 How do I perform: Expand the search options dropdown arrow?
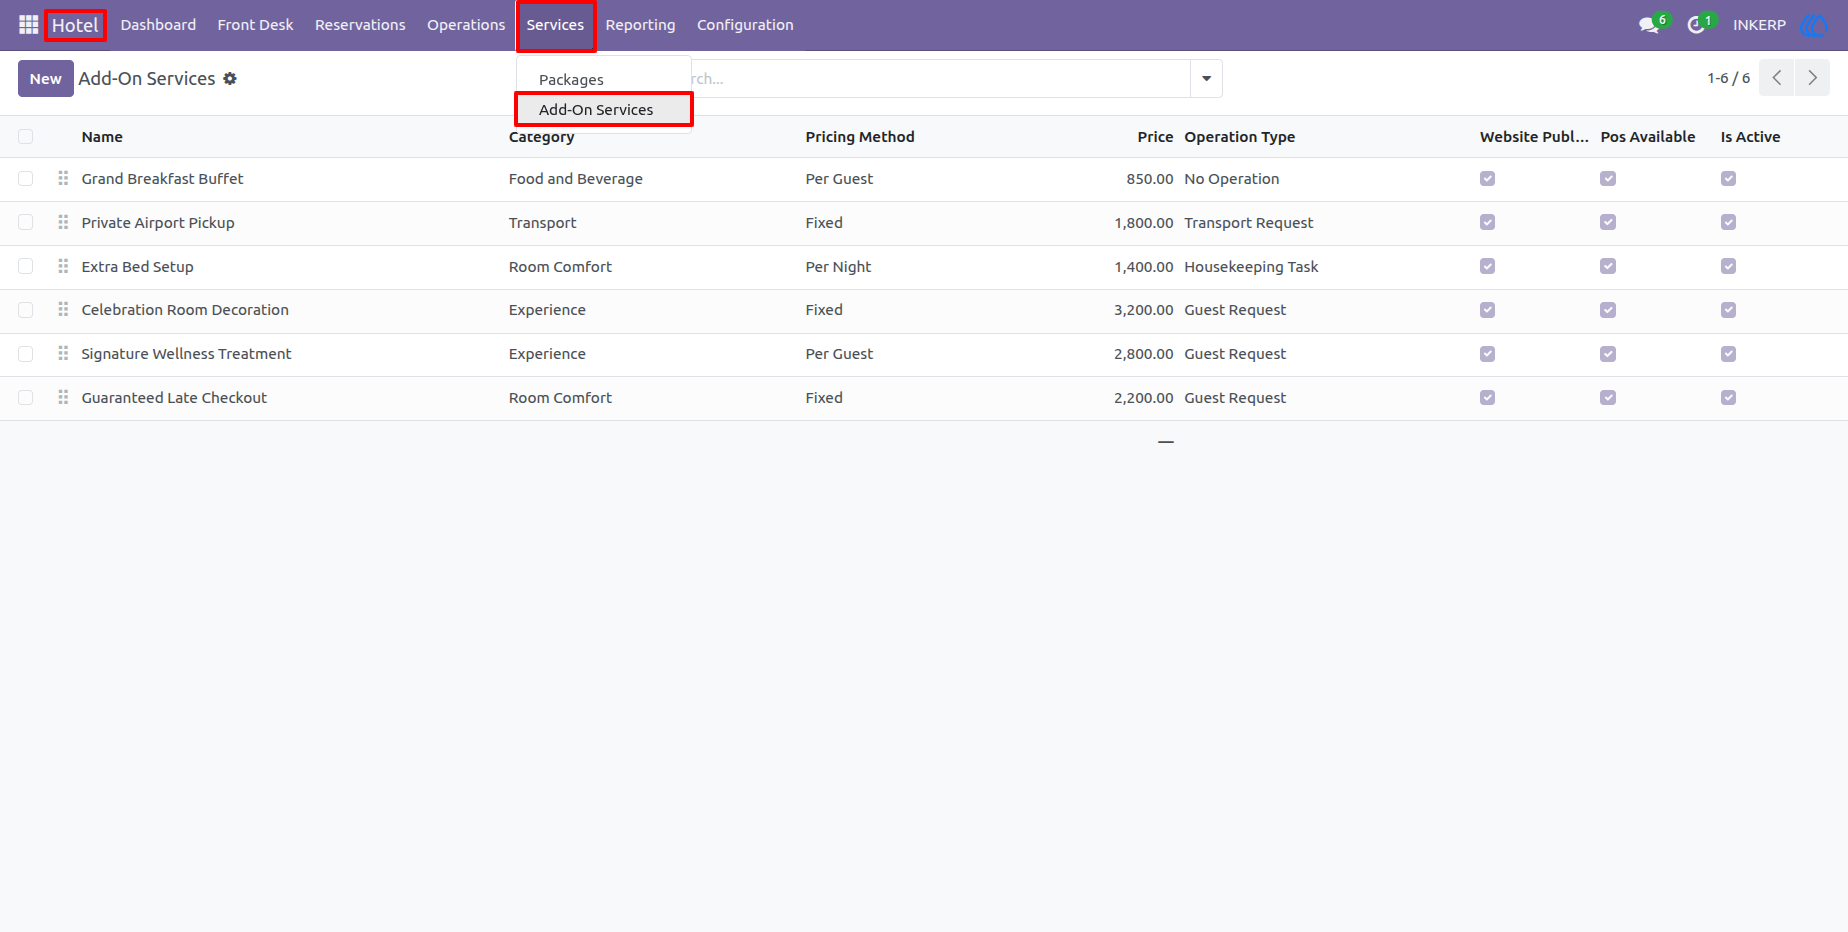(x=1206, y=78)
